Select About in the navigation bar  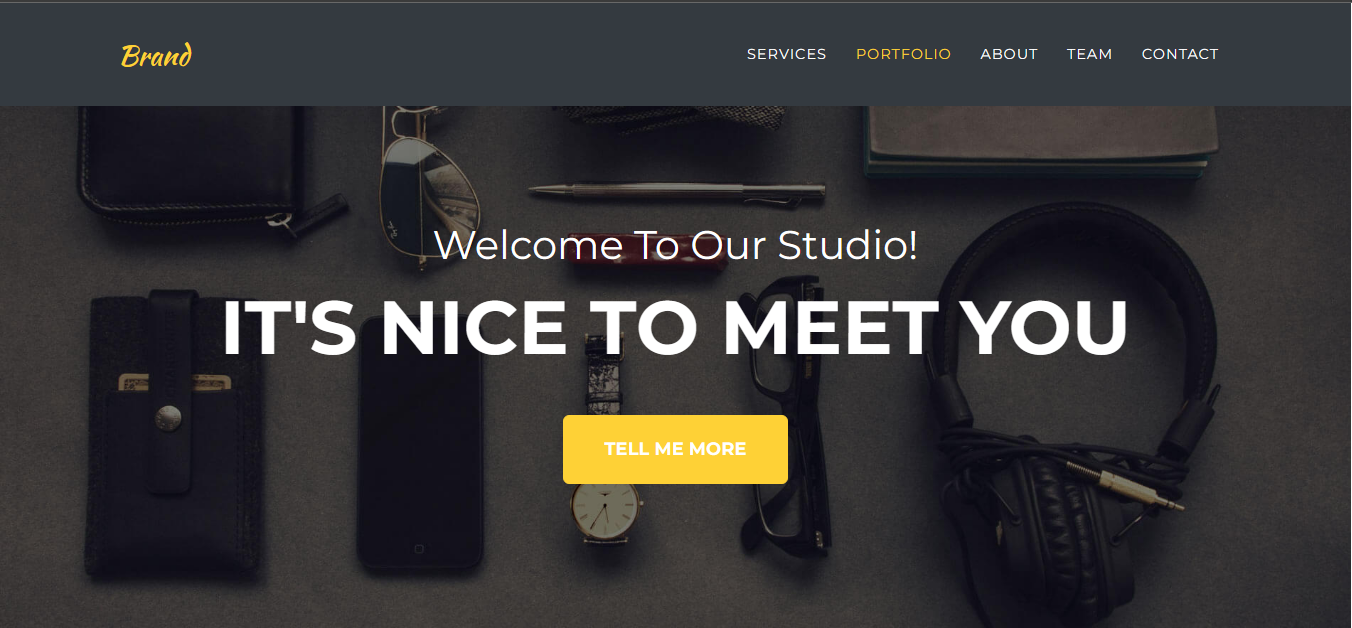(1009, 54)
